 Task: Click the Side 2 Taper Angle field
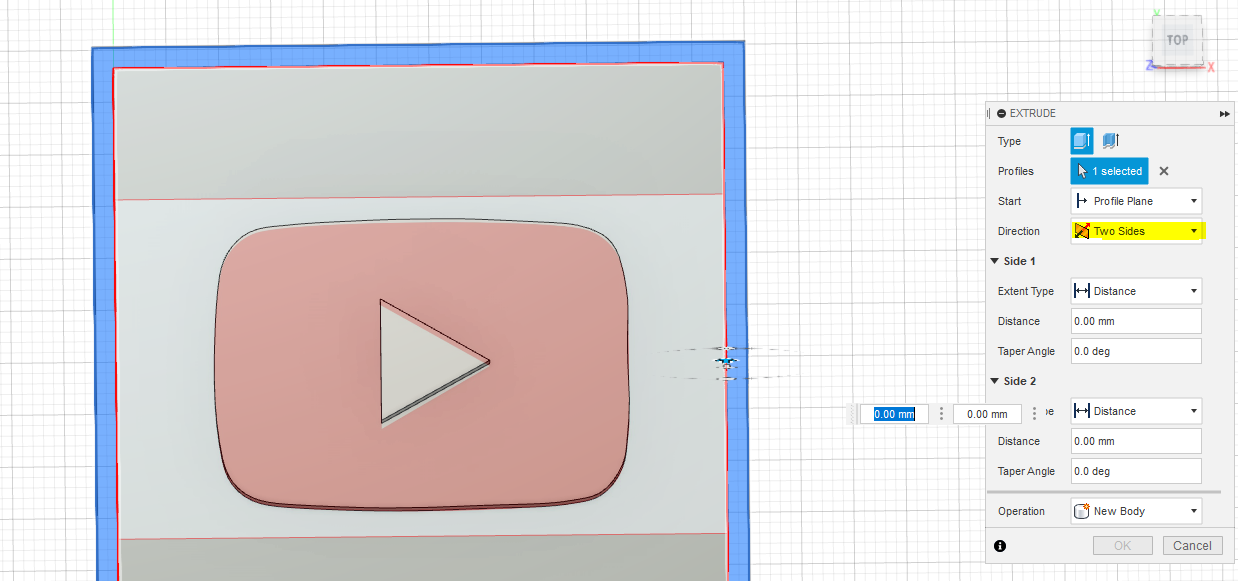tap(1136, 471)
